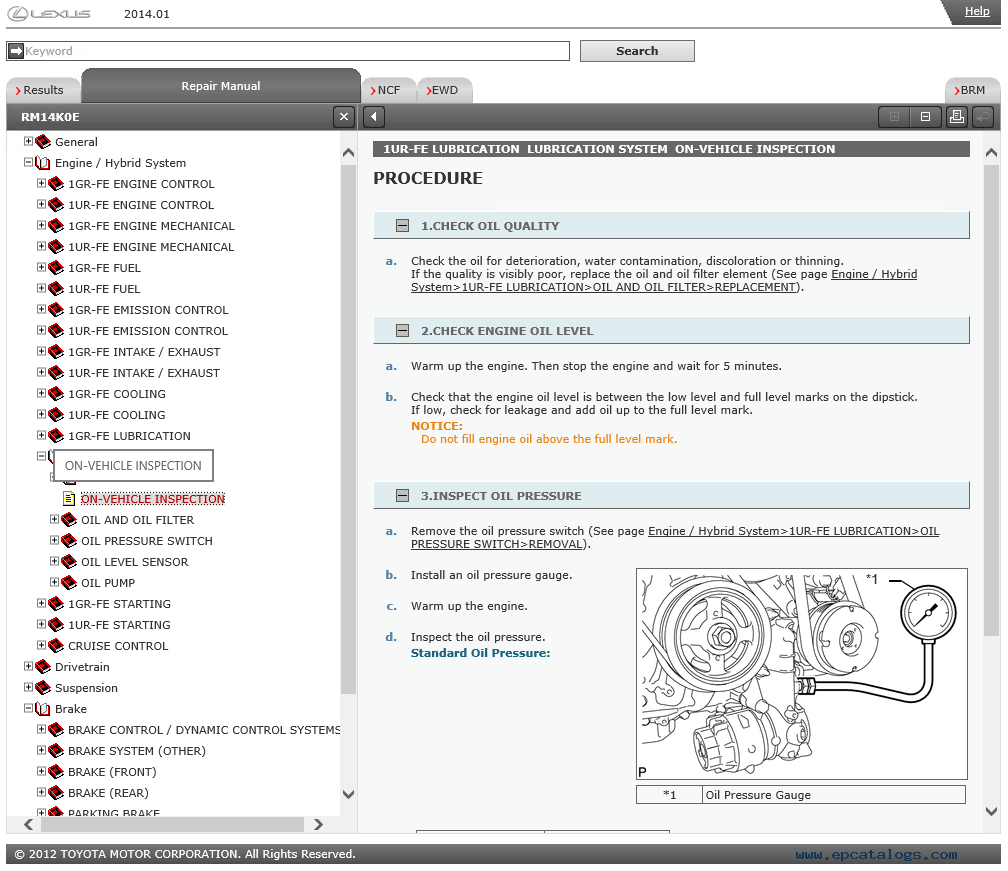
Task: Click the 1UR-FE FUEL book icon
Action: pyautogui.click(x=56, y=289)
